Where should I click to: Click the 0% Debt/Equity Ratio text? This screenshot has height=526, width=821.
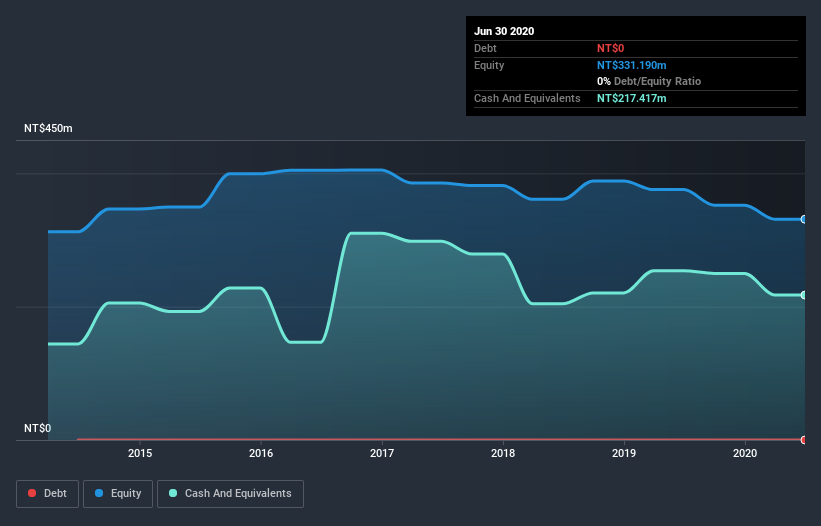click(x=649, y=82)
